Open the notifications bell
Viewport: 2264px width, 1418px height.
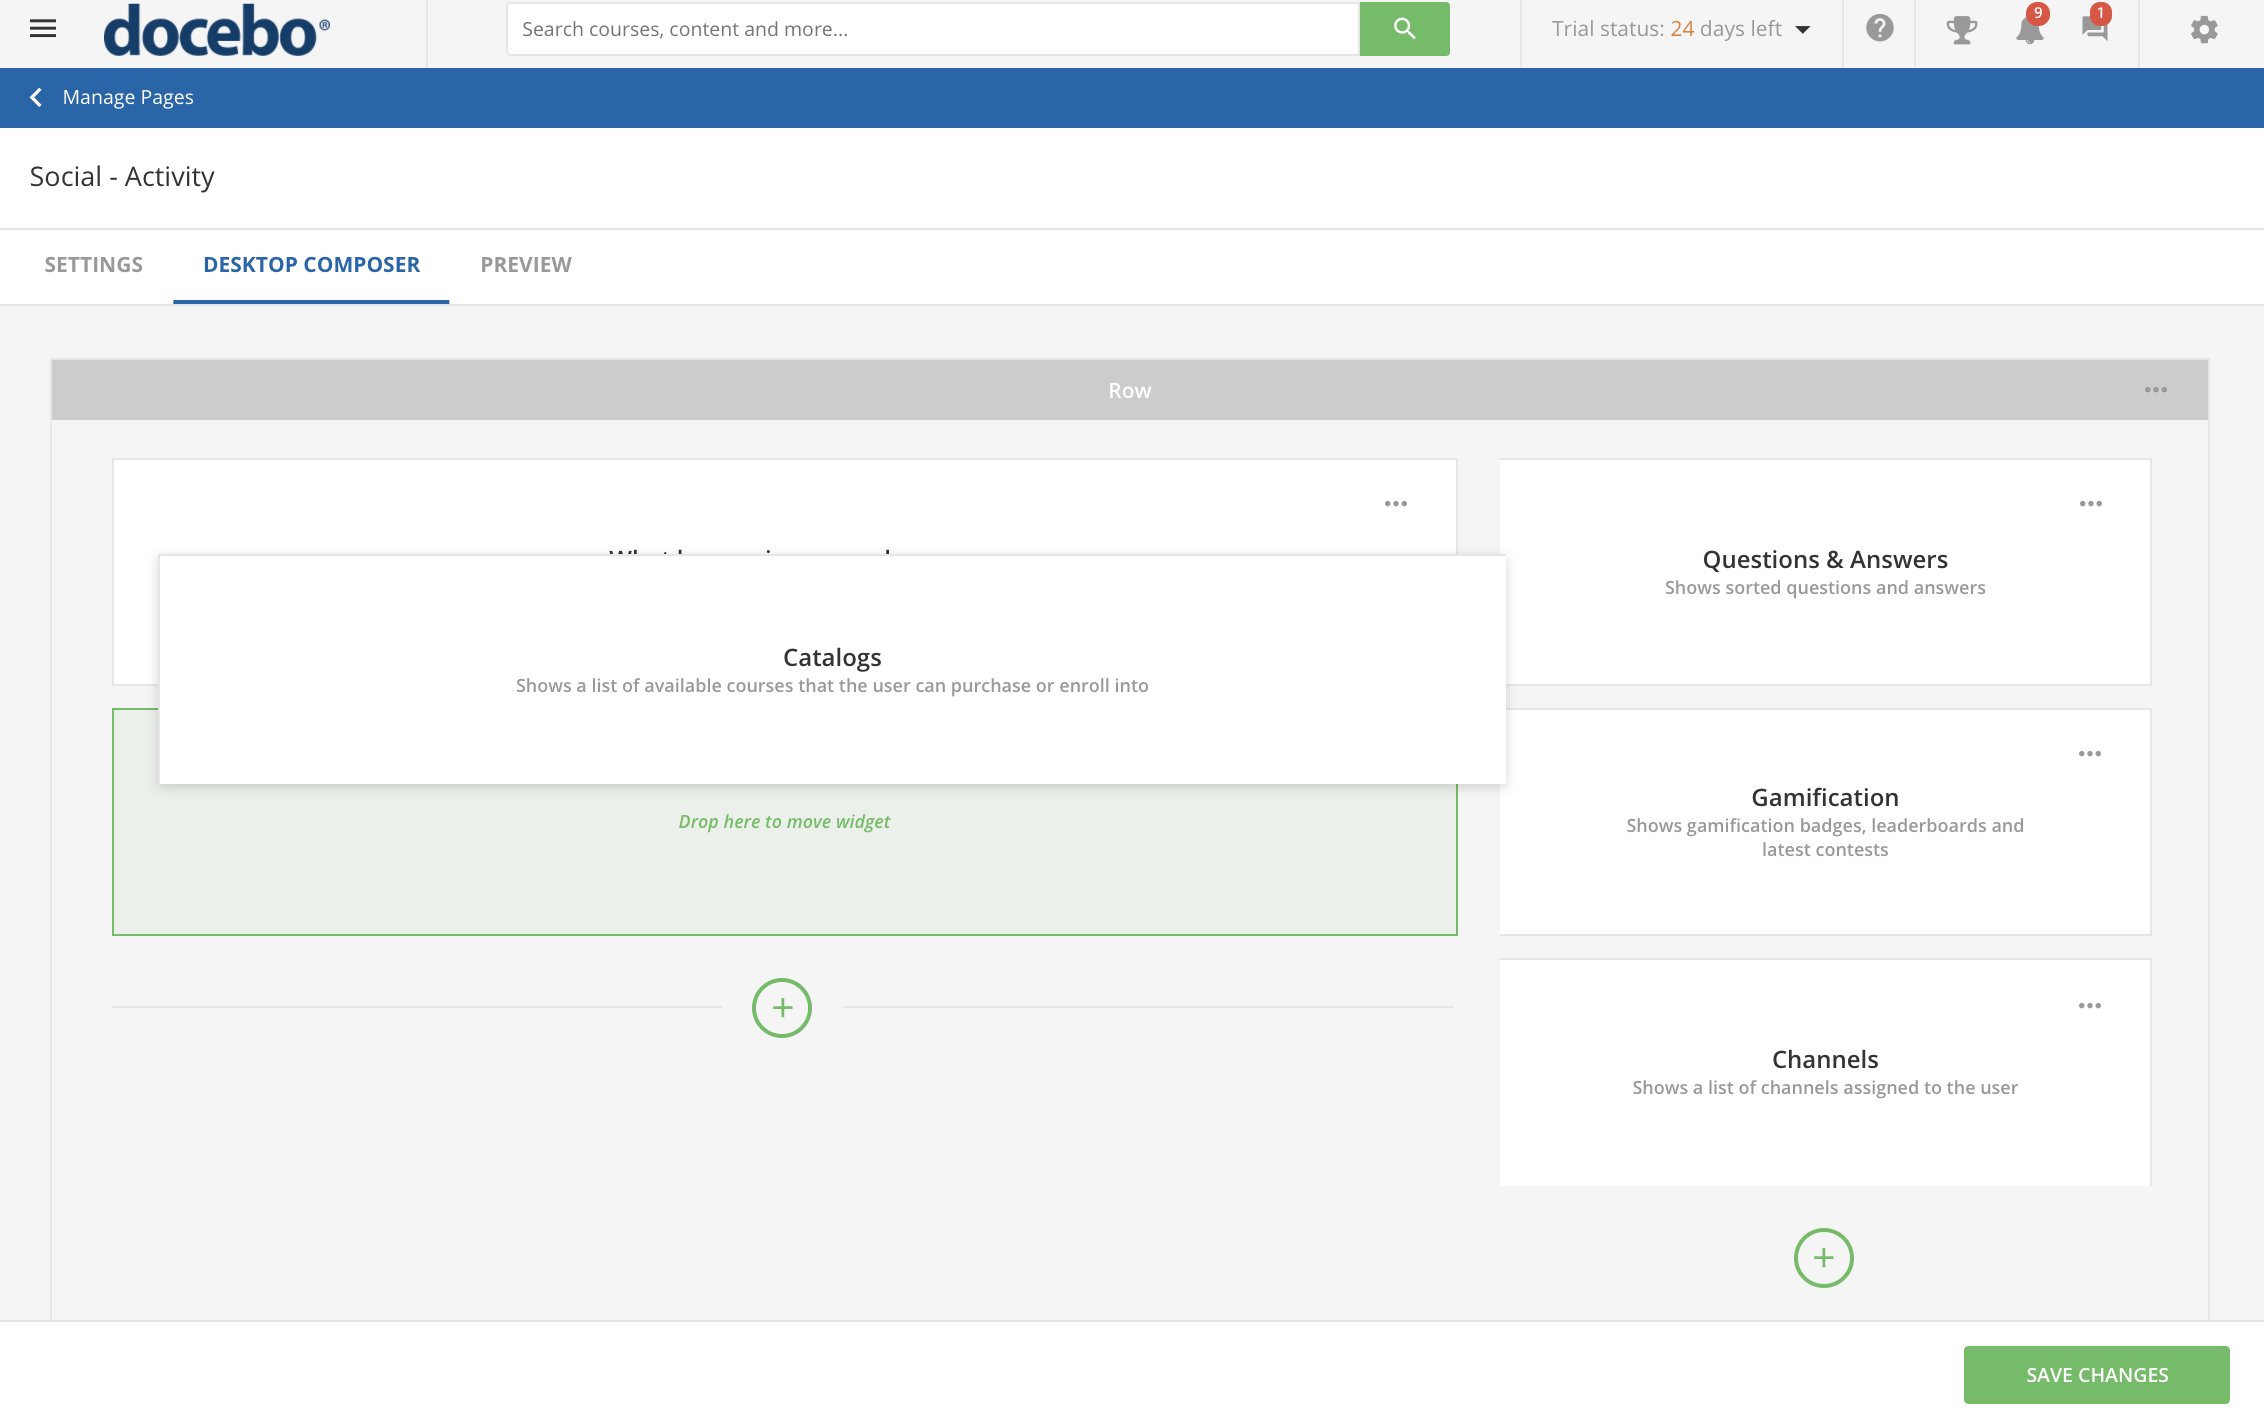coord(2029,29)
